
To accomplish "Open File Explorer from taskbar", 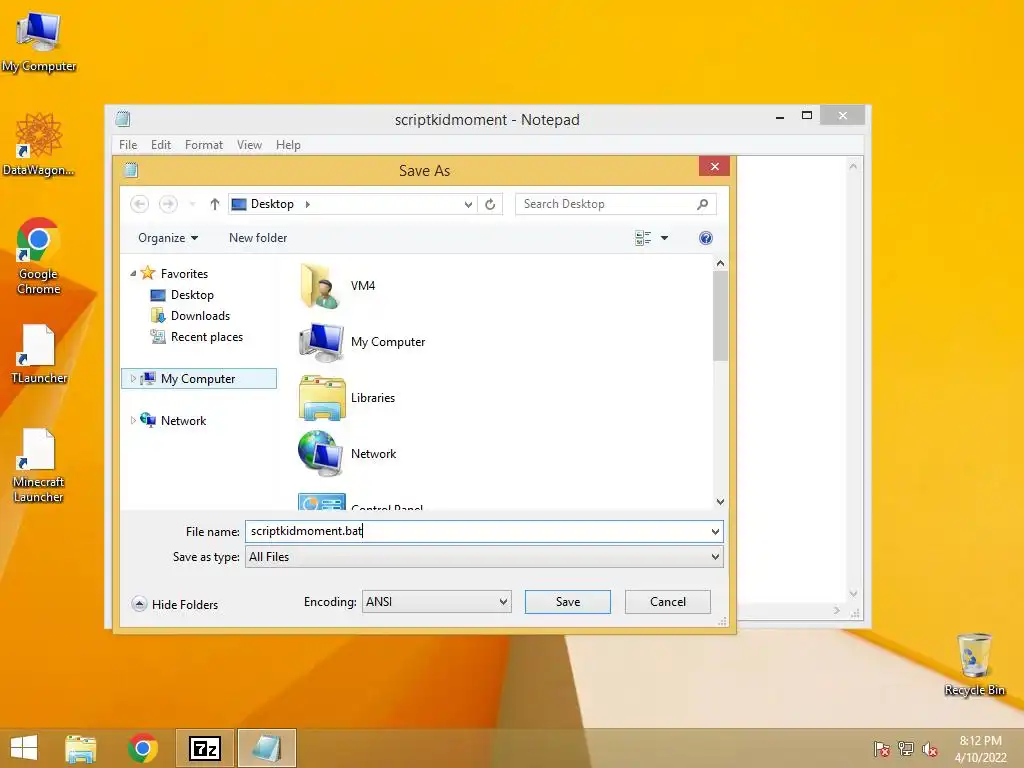I will tap(80, 748).
